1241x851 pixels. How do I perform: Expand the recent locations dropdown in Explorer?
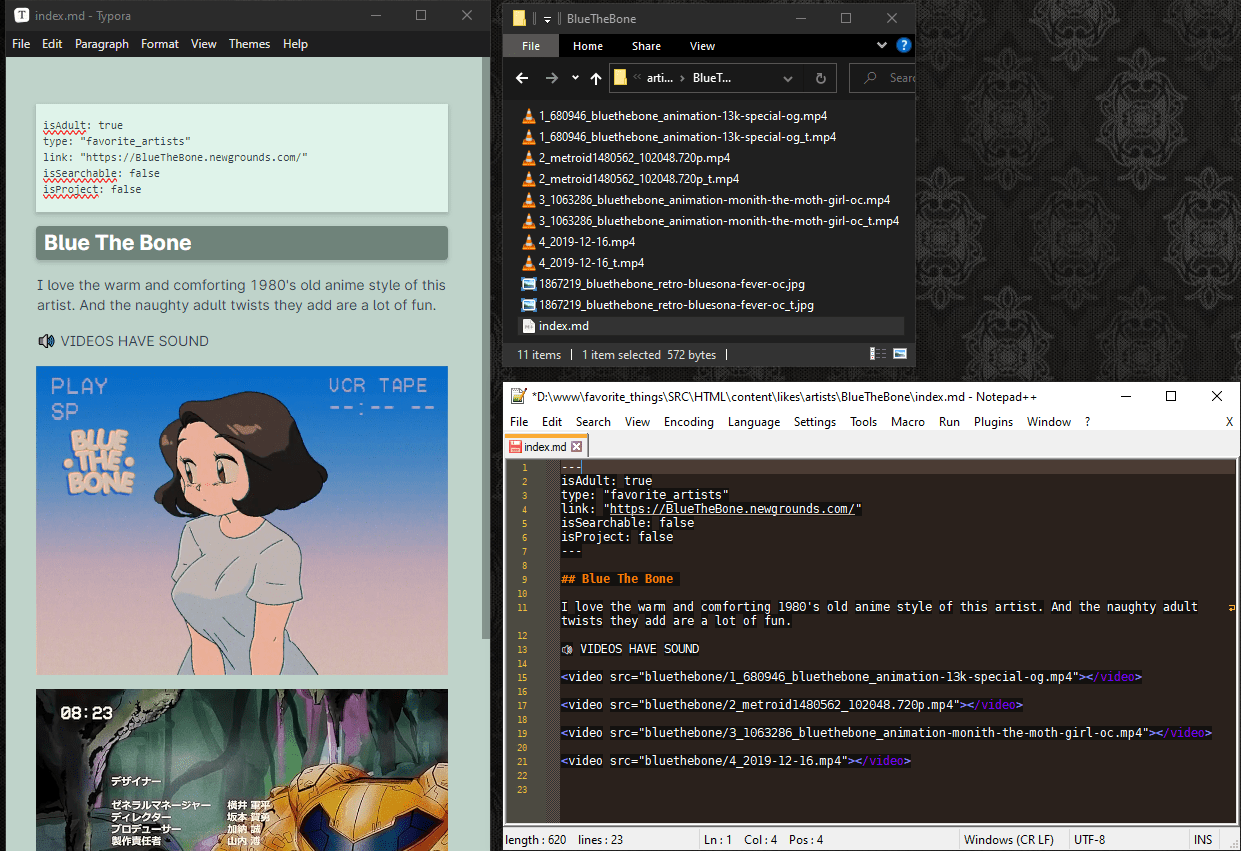pos(575,78)
